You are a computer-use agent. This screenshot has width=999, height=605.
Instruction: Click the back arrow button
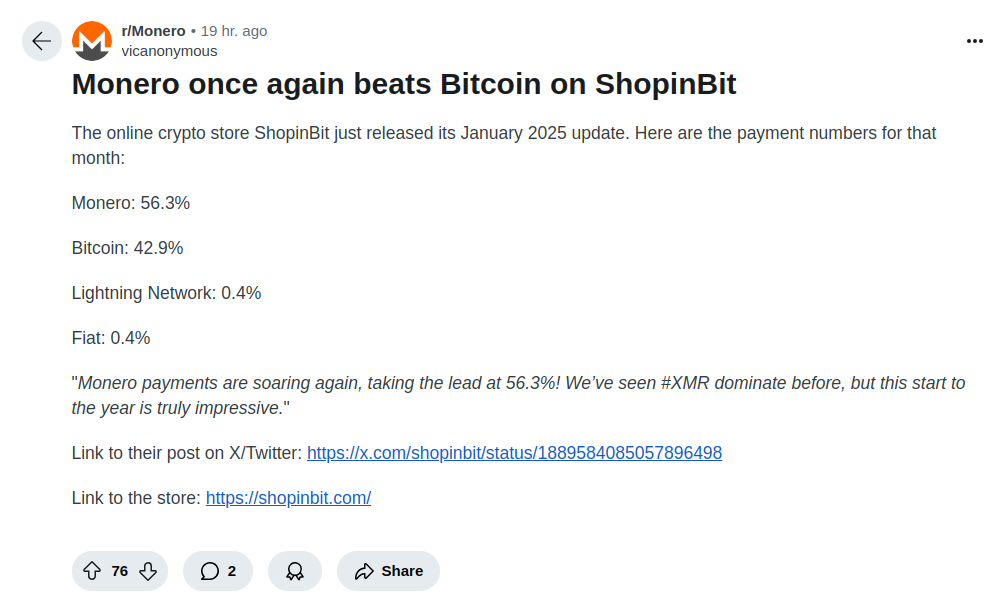coord(41,41)
